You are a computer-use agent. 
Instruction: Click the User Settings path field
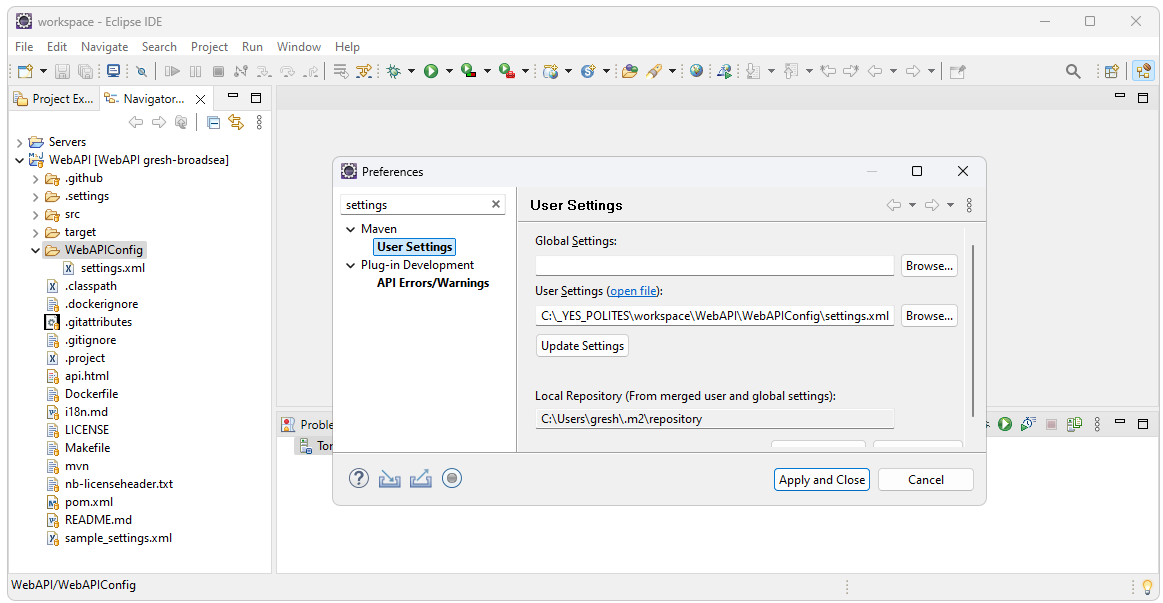pyautogui.click(x=714, y=316)
